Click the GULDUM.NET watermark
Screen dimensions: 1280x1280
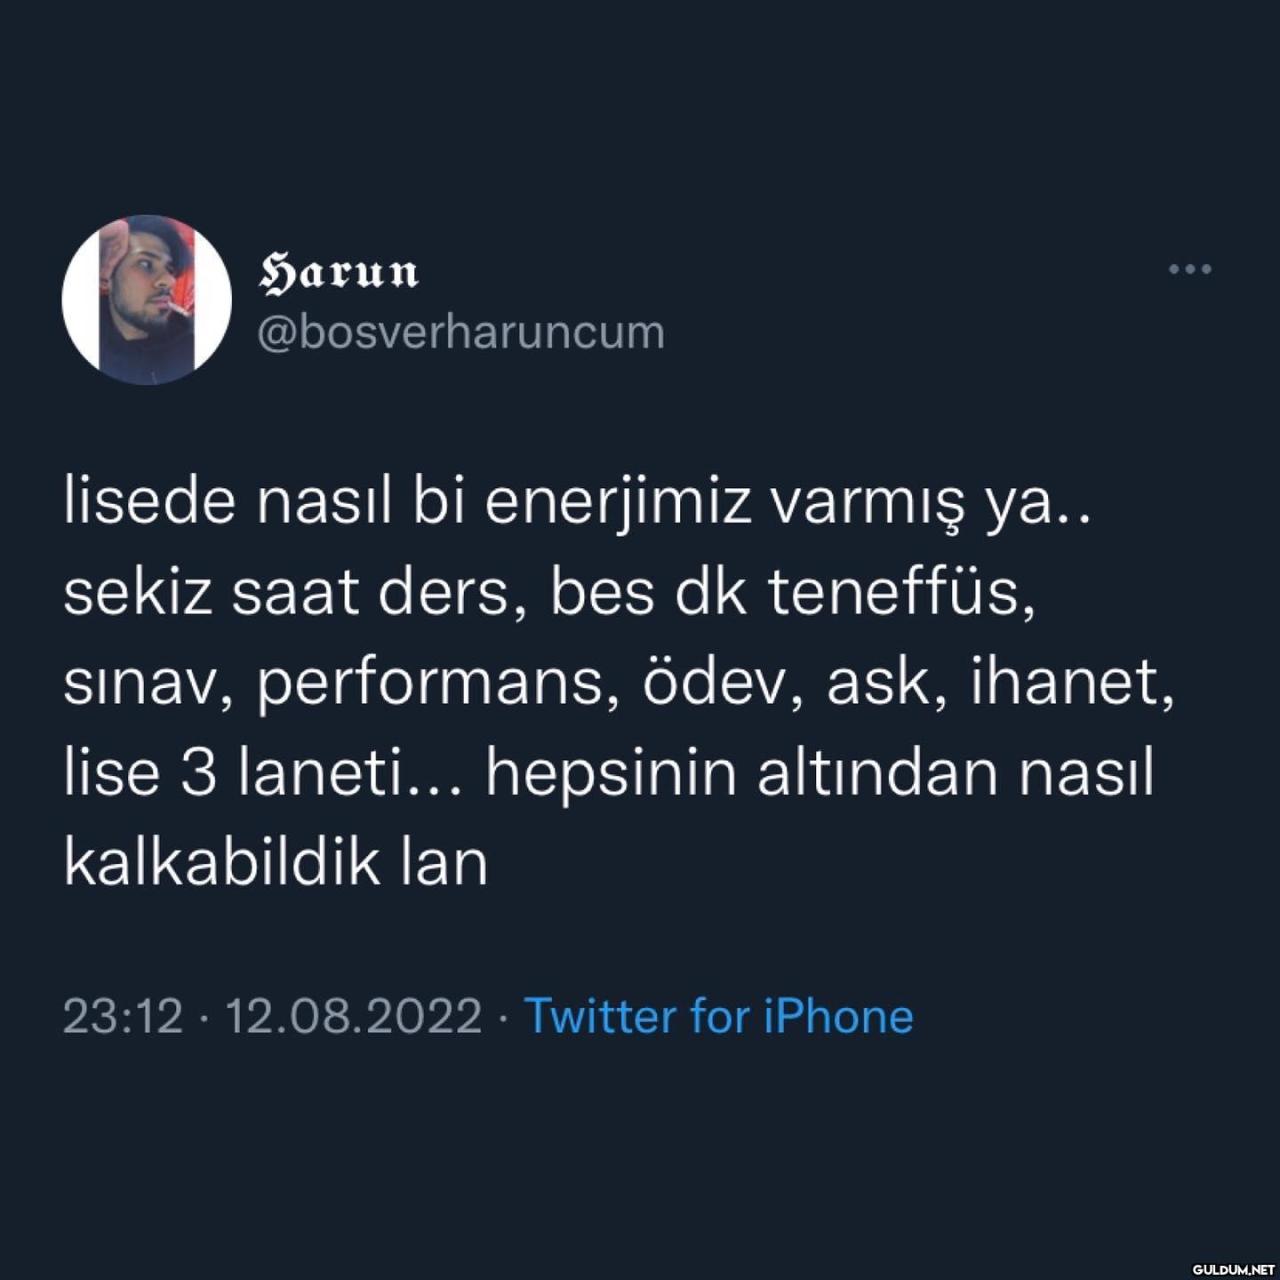point(1234,1269)
